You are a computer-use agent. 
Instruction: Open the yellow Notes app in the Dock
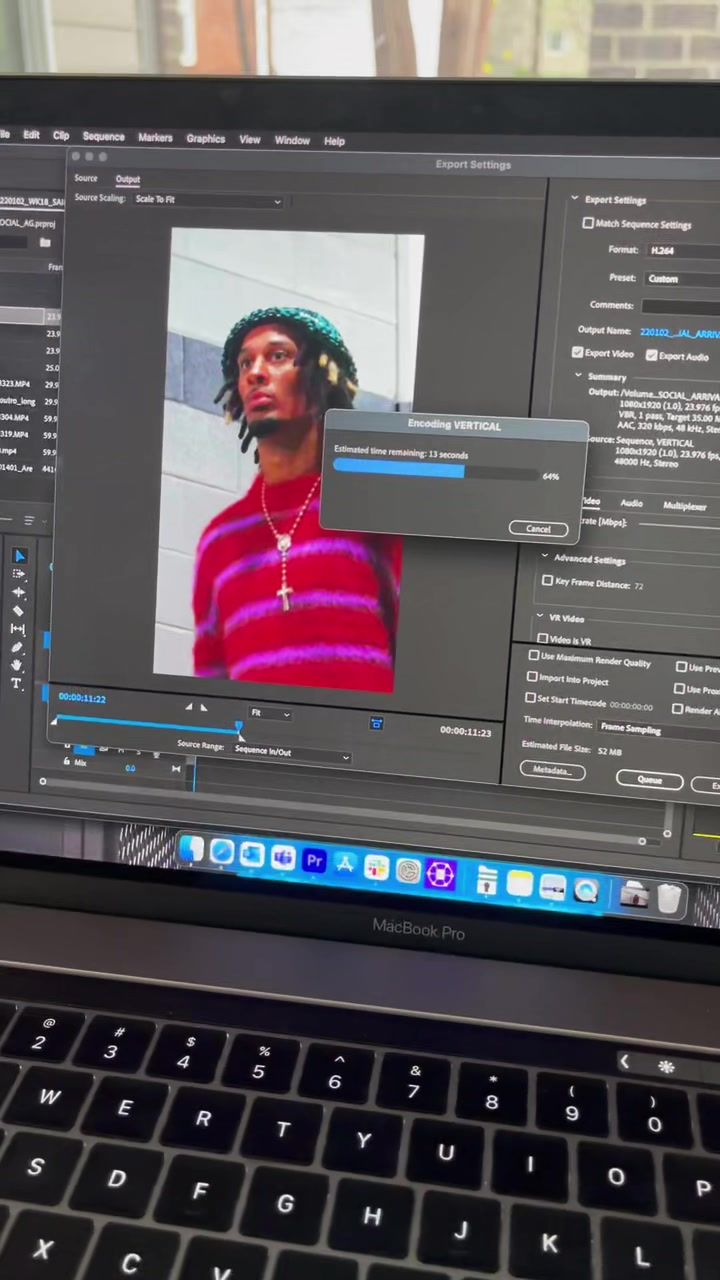tap(519, 884)
